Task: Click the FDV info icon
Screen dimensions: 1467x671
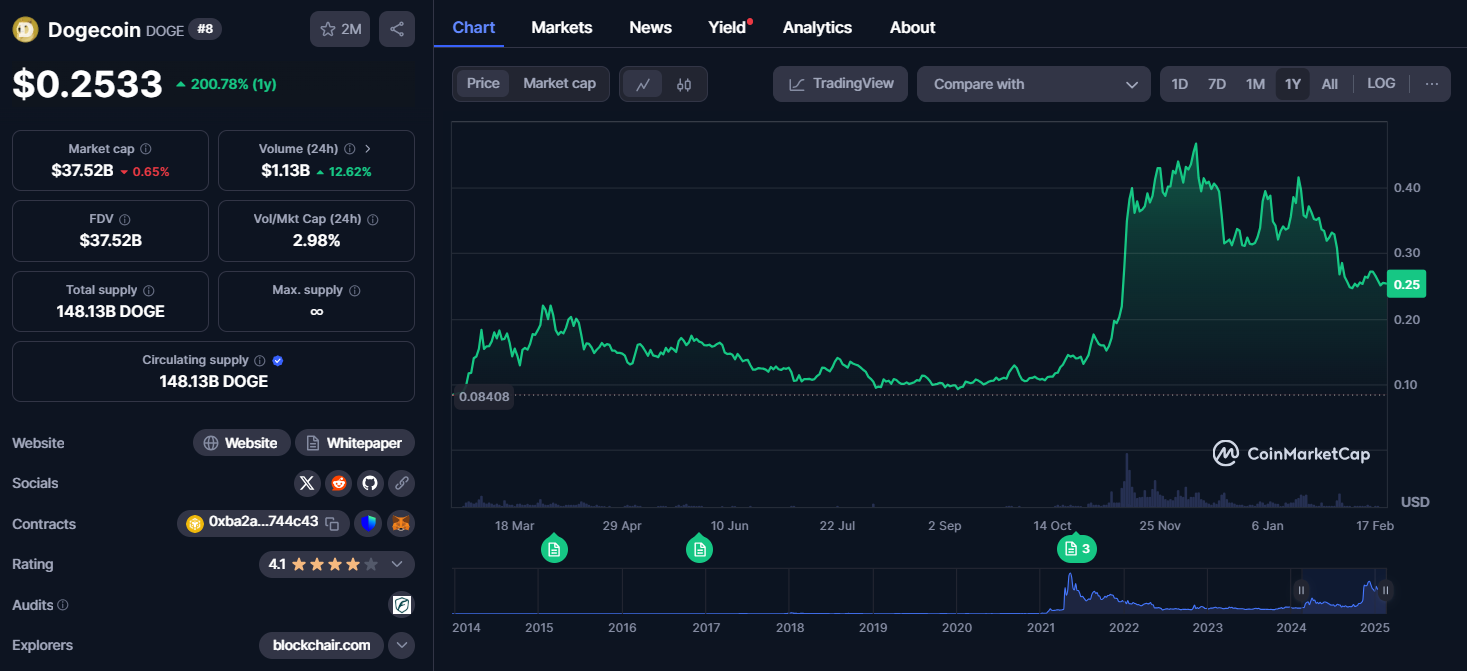Action: point(125,219)
